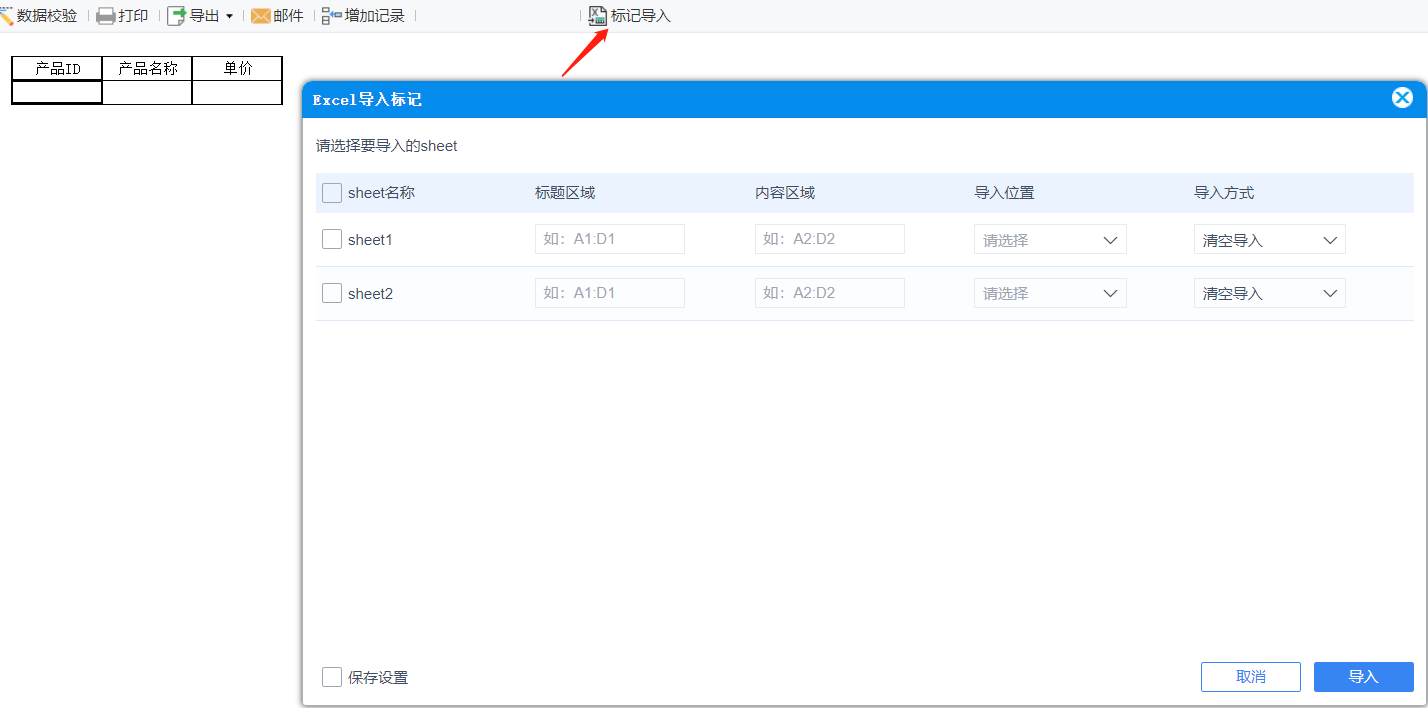Click the printer icon in toolbar
The width and height of the screenshot is (1428, 708).
[106, 16]
